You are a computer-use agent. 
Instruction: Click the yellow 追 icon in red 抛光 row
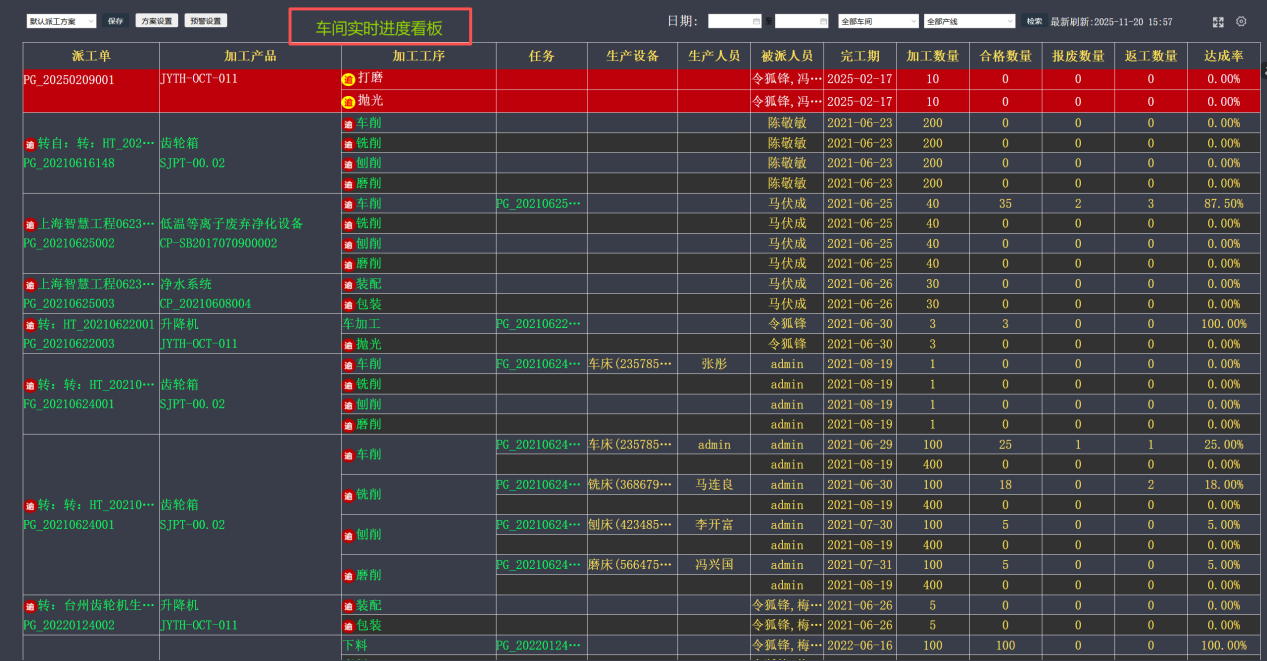click(x=348, y=101)
